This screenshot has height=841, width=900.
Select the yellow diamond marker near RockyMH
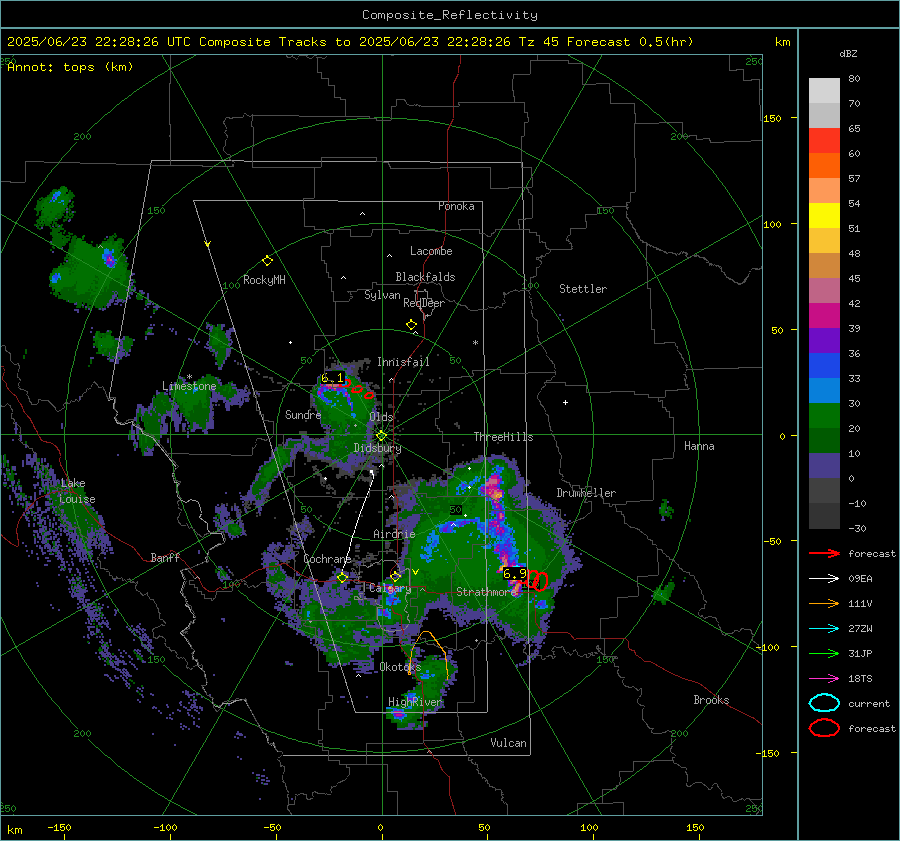[267, 261]
